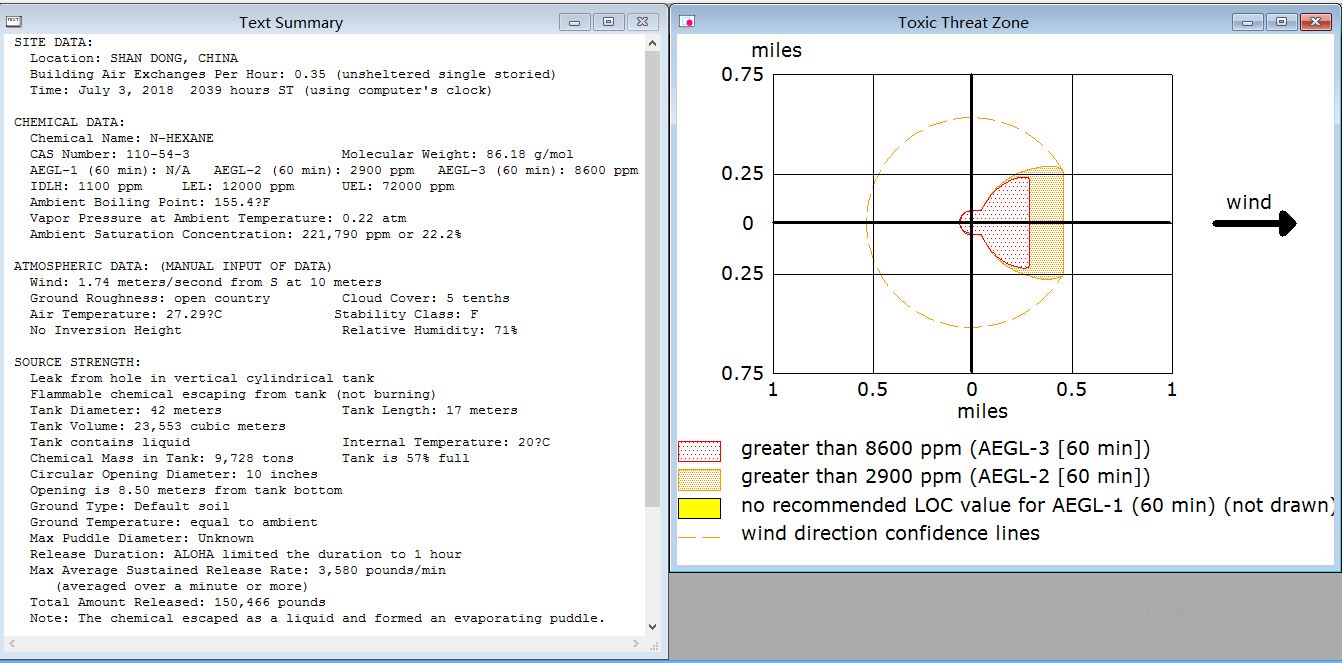Click the orange AEGL-2 legend swatch
Screen dimensions: 1342x663
tap(699, 478)
